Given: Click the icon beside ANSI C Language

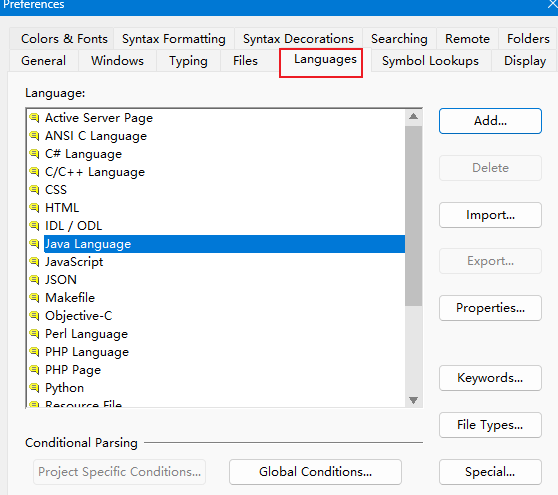Looking at the screenshot, I should [34, 136].
